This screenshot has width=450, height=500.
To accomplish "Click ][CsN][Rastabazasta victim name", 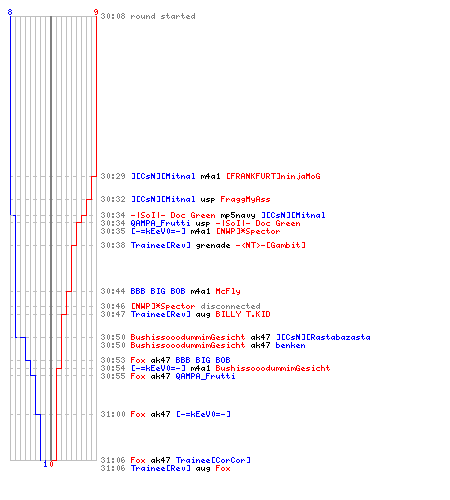I will click(323, 337).
